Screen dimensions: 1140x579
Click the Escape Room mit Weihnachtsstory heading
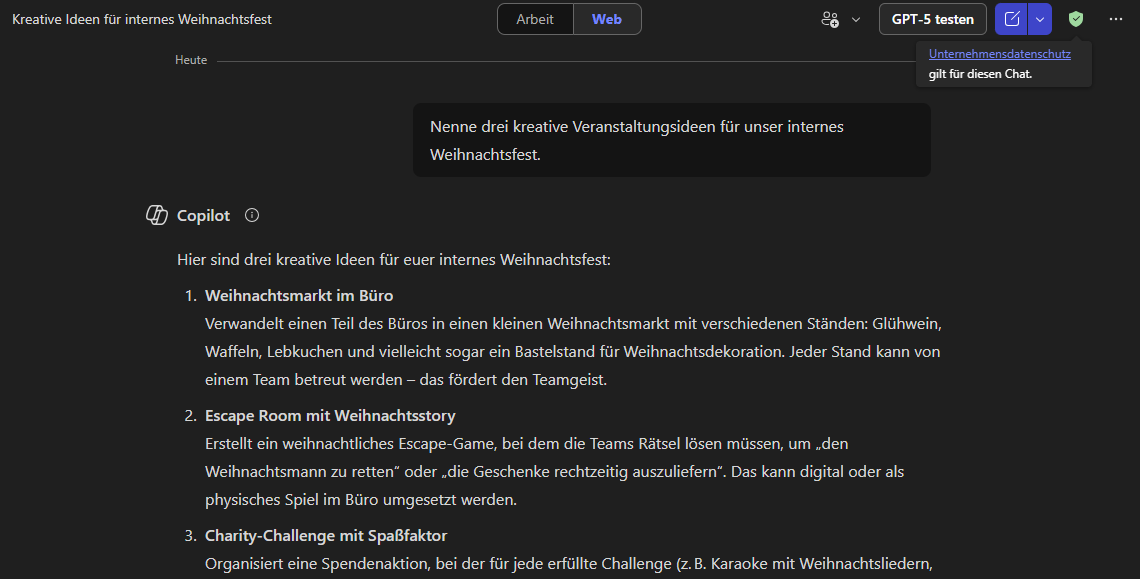pos(330,415)
